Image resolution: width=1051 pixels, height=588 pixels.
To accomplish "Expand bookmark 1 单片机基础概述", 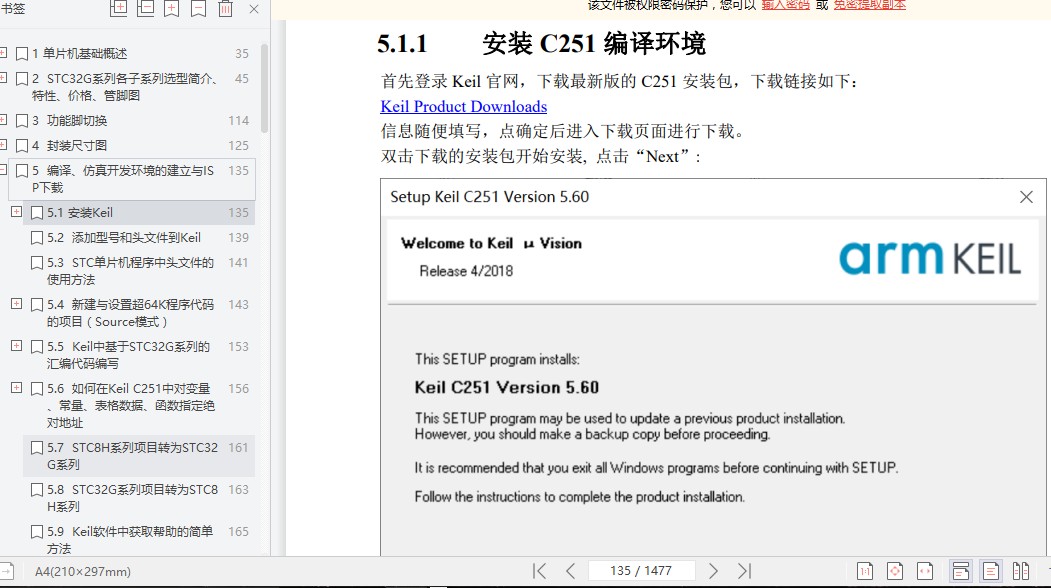I will pos(3,53).
